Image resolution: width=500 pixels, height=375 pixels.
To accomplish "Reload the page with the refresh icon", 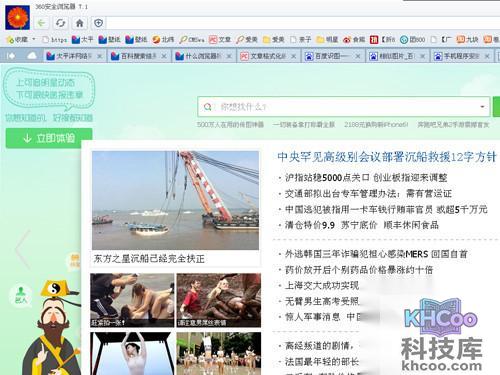I will click(60, 23).
